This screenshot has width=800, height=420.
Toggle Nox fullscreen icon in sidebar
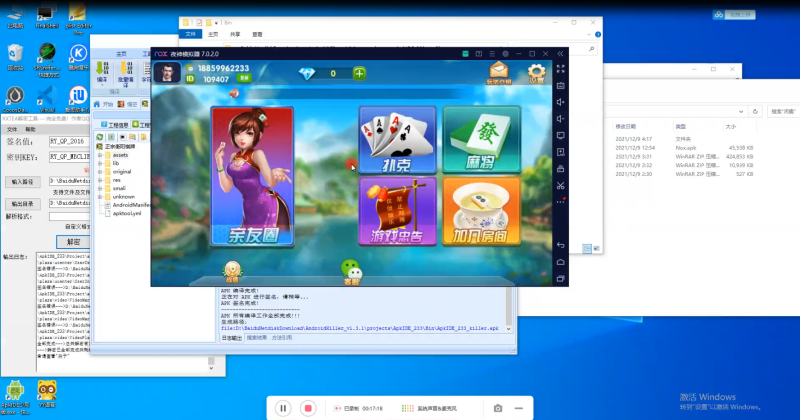tap(560, 69)
